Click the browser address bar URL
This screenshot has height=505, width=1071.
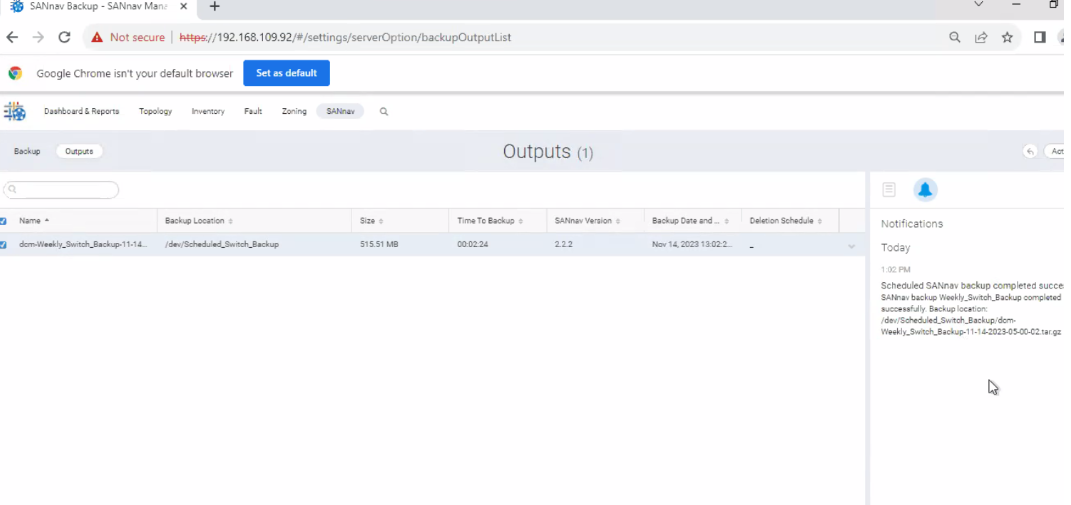click(x=345, y=38)
